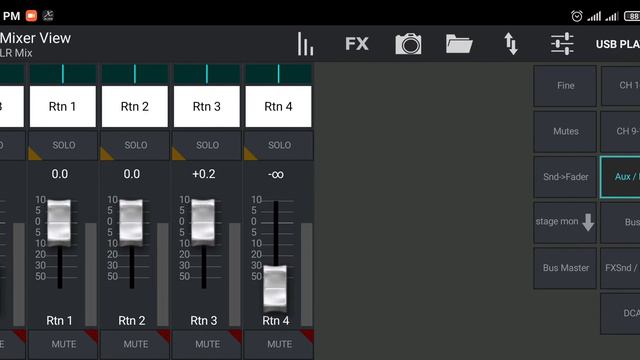The image size is (640, 360).
Task: Tap the alarm clock status icon
Action: 576,16
